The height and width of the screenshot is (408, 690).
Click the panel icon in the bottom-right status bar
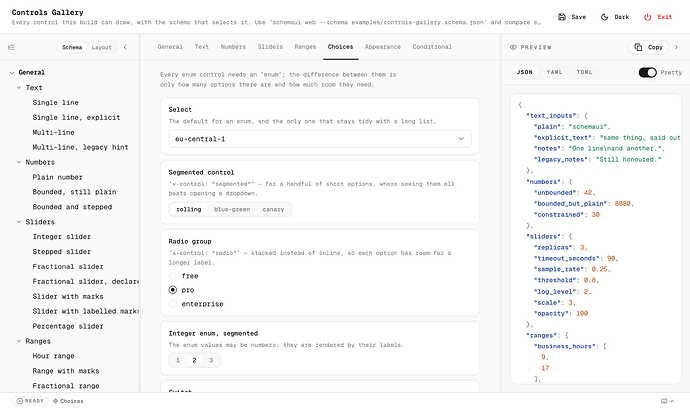[664, 401]
